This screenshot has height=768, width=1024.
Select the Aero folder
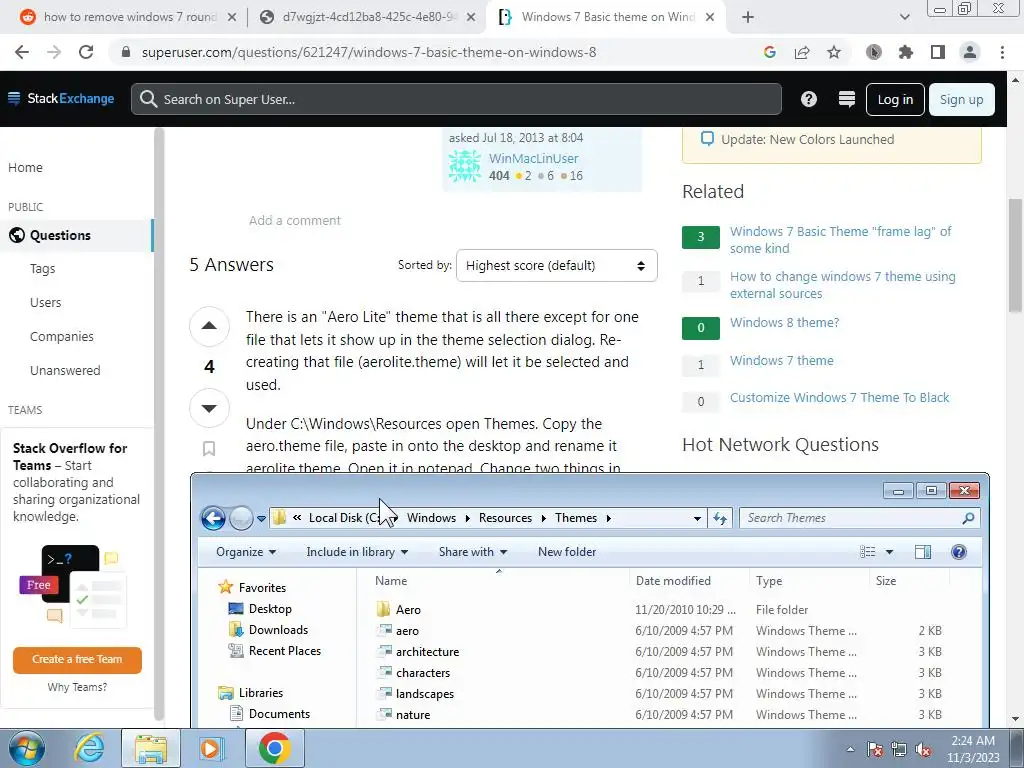[x=408, y=610]
